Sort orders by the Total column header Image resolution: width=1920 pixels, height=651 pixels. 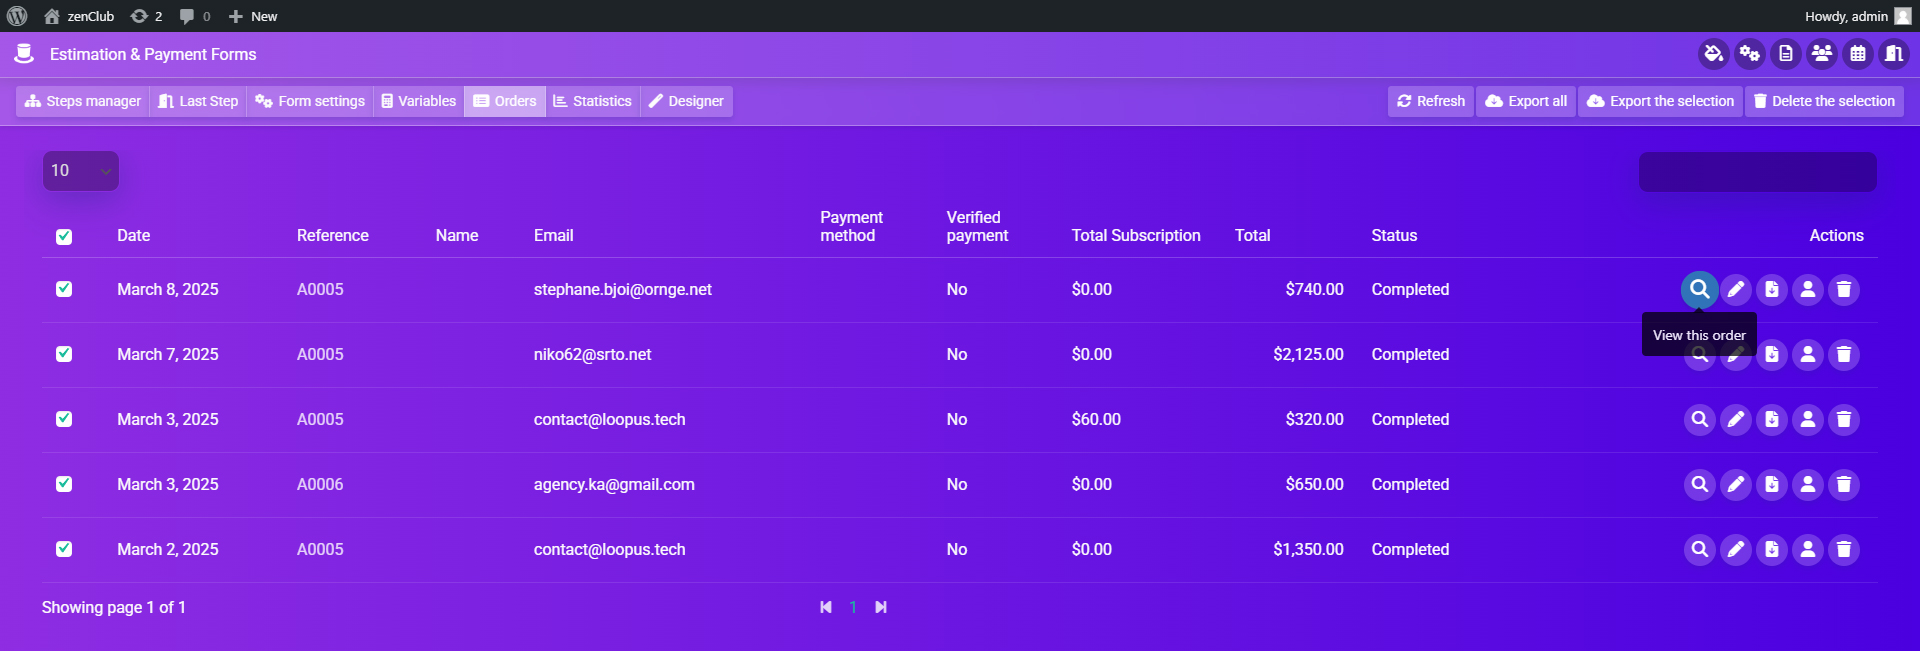[x=1252, y=236]
